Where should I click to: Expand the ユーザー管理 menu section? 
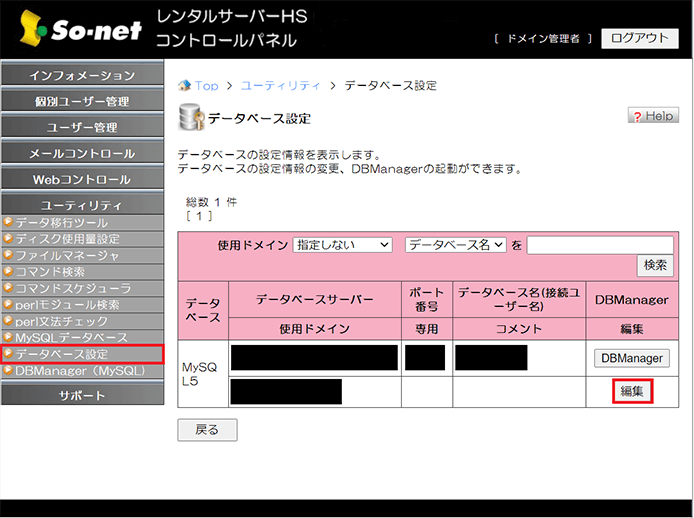82,128
